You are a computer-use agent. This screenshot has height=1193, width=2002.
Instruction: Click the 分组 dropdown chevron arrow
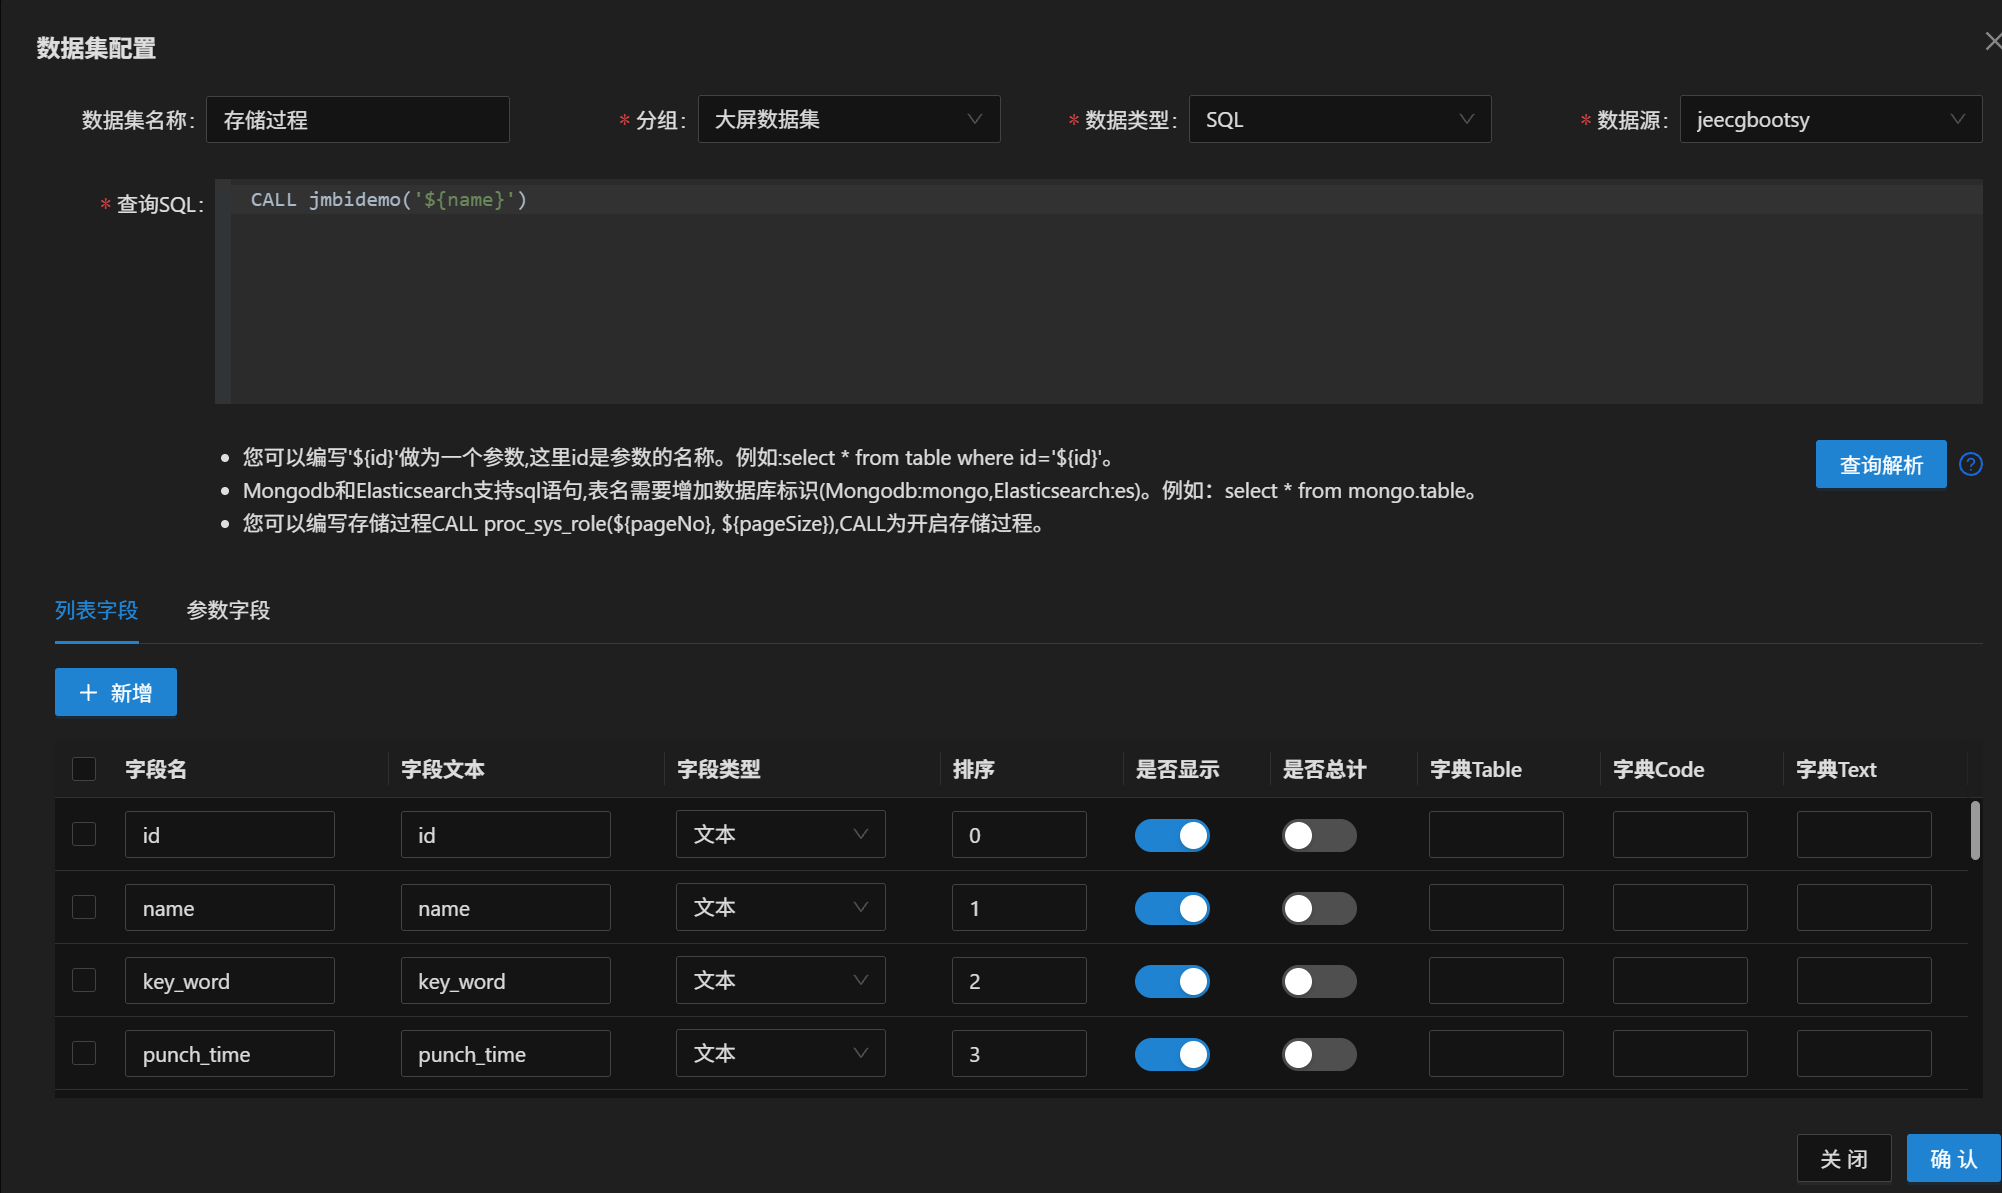[974, 119]
